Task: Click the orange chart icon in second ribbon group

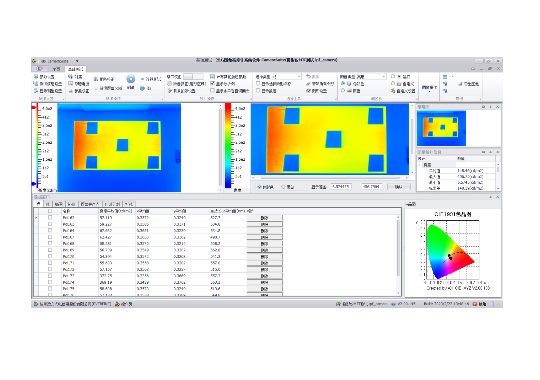Action: tap(70, 91)
